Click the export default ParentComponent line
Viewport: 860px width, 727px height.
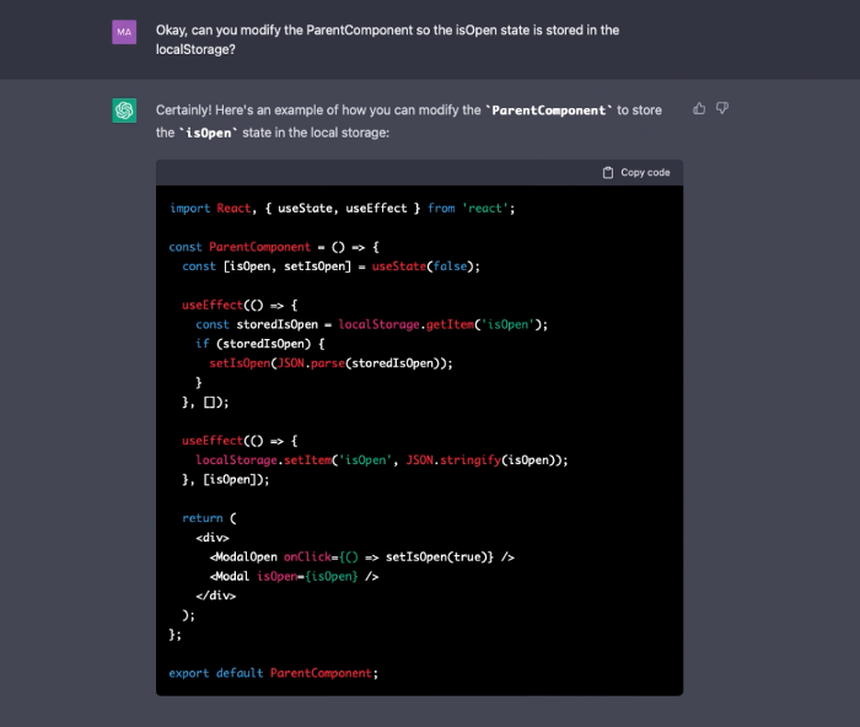[x=273, y=673]
